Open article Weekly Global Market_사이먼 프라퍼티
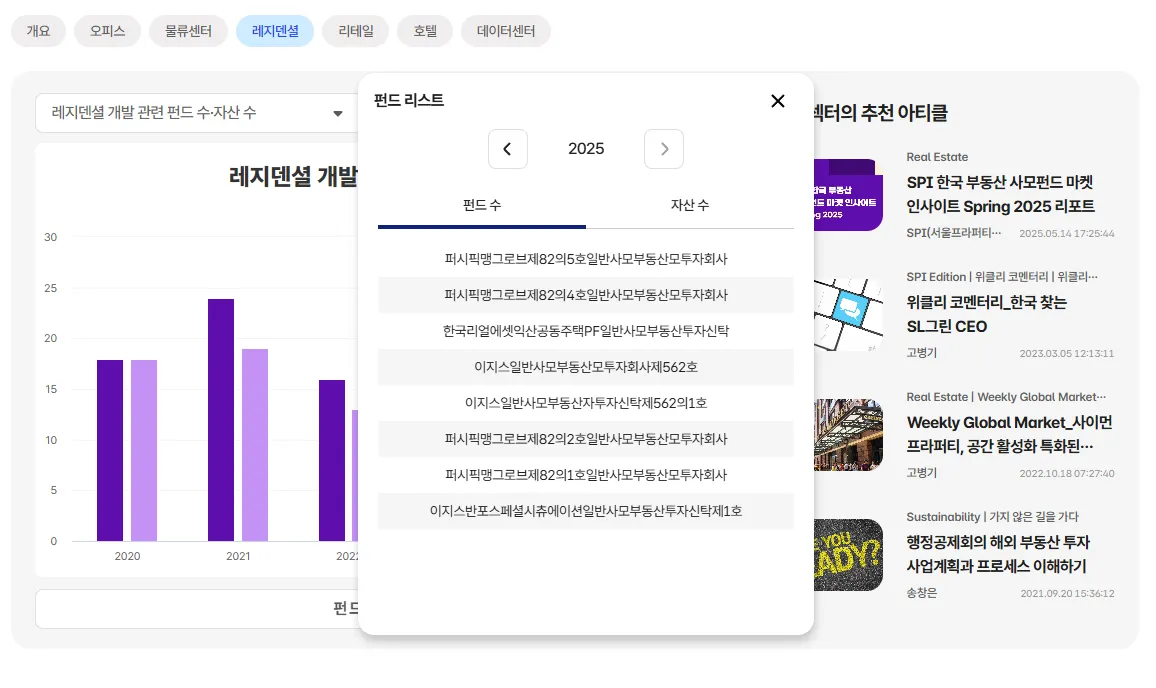 pyautogui.click(x=1009, y=434)
